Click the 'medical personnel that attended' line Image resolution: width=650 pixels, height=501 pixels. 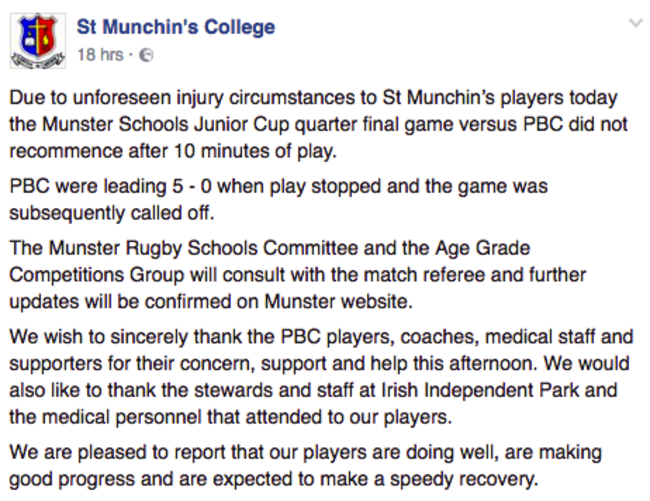(230, 417)
